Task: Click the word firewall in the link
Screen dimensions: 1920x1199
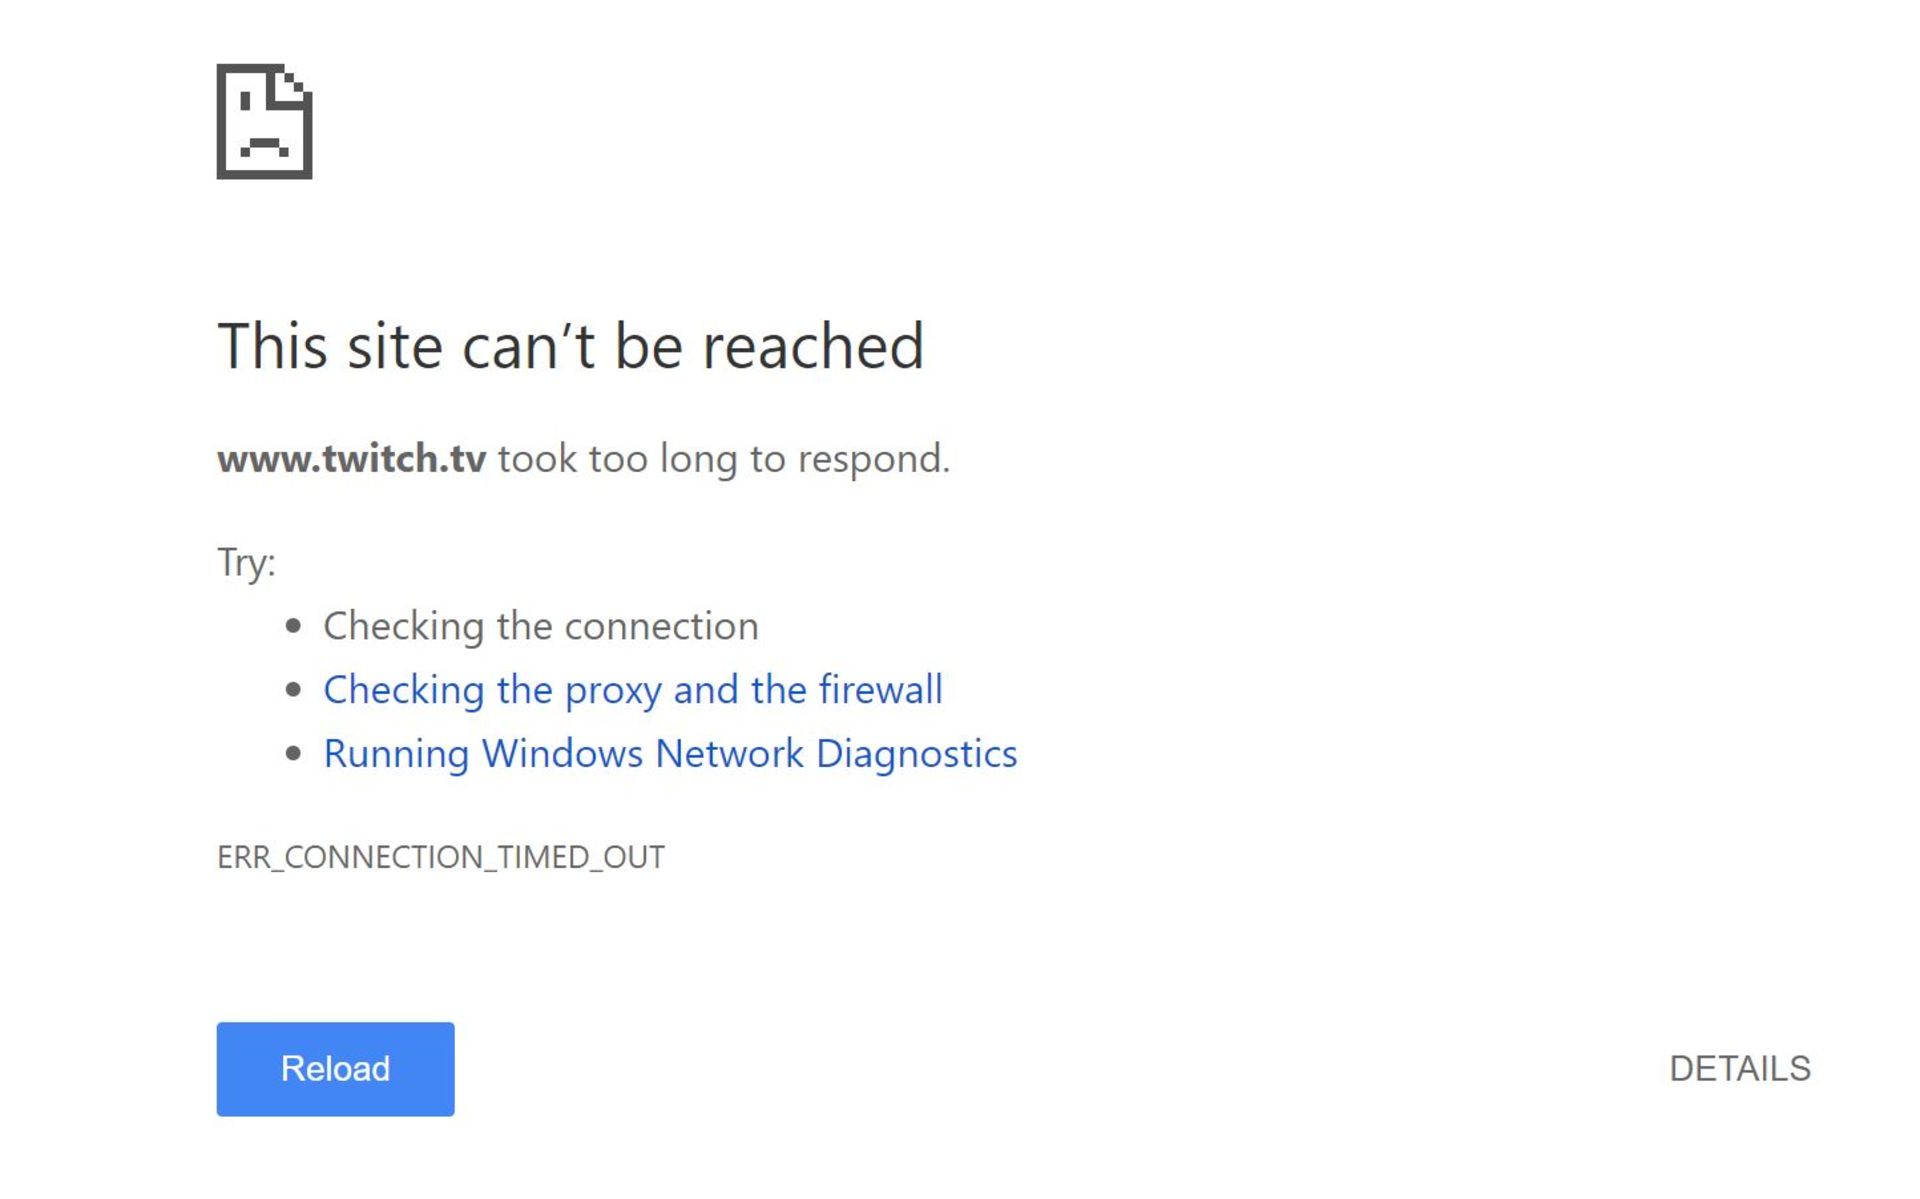Action: click(880, 690)
